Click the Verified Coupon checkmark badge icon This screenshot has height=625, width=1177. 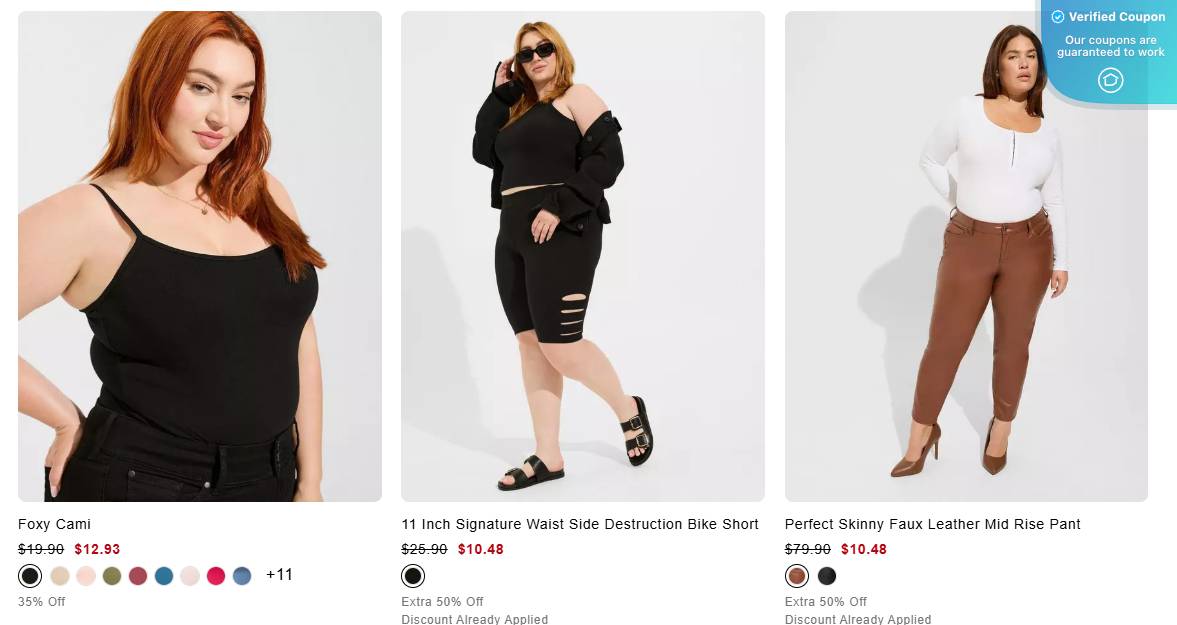[x=1057, y=17]
